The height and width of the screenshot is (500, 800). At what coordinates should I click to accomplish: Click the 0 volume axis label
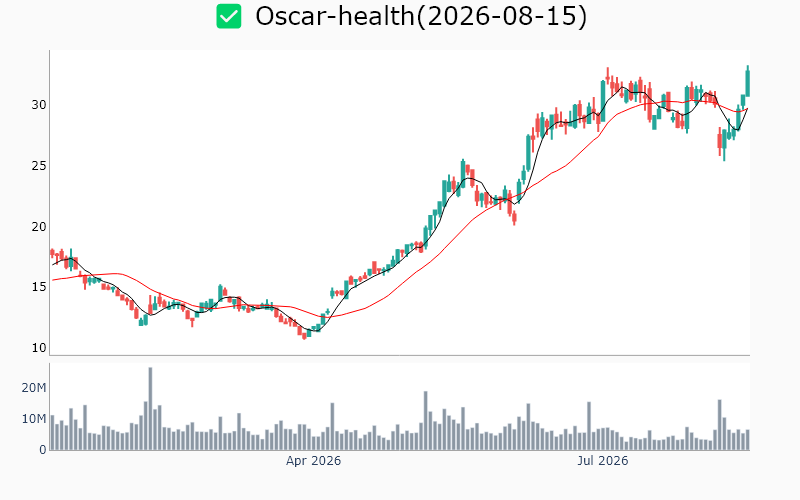(x=43, y=450)
